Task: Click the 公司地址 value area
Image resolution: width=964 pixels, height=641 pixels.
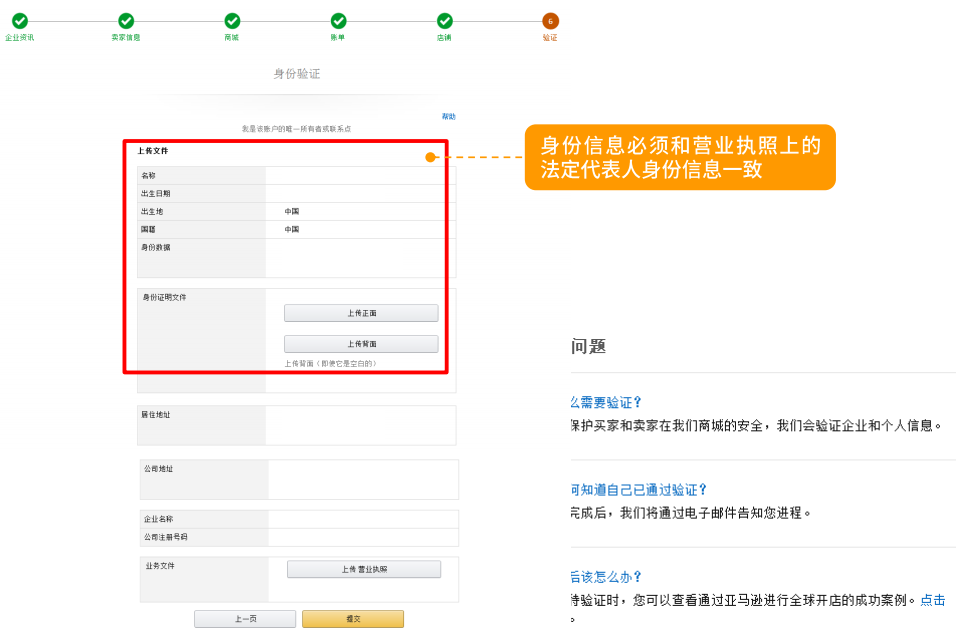Action: pos(363,479)
